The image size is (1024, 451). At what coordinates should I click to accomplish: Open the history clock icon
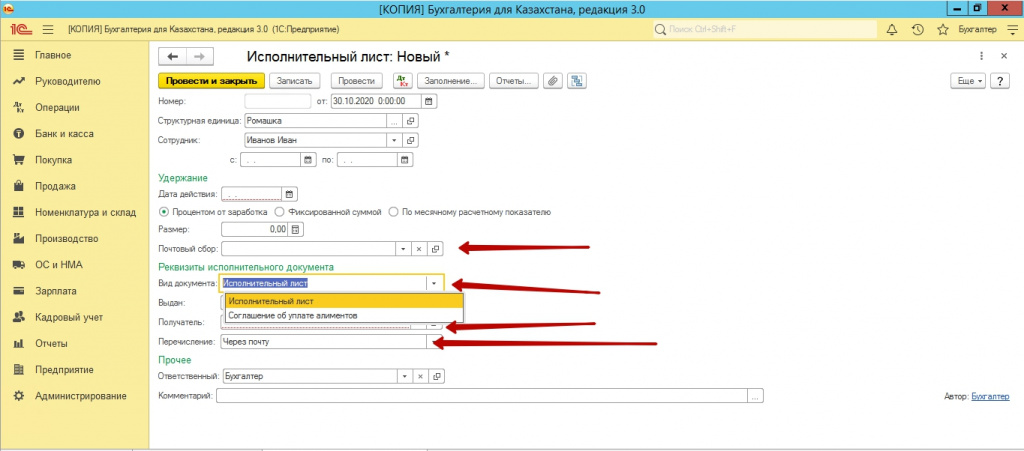(x=918, y=29)
